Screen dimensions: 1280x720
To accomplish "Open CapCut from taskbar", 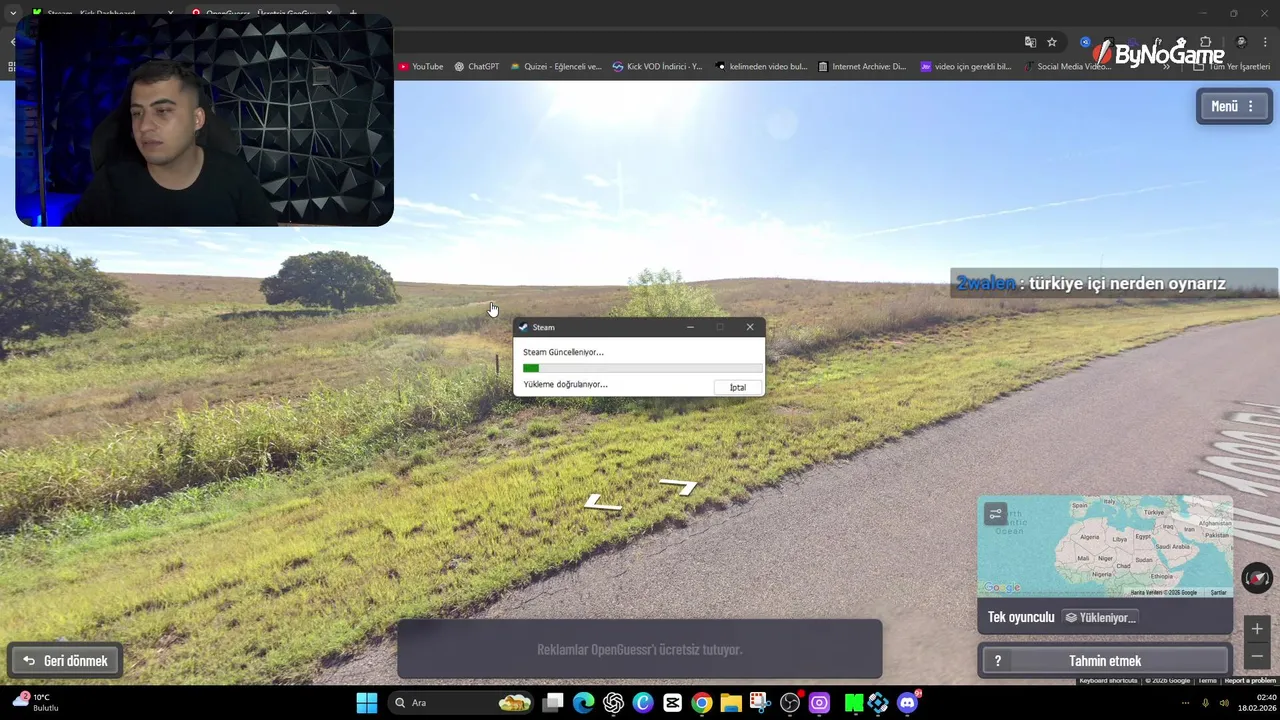I will click(x=672, y=703).
